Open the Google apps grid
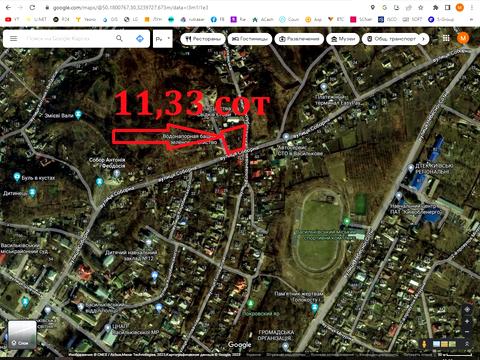The height and width of the screenshot is (360, 480). click(x=446, y=38)
